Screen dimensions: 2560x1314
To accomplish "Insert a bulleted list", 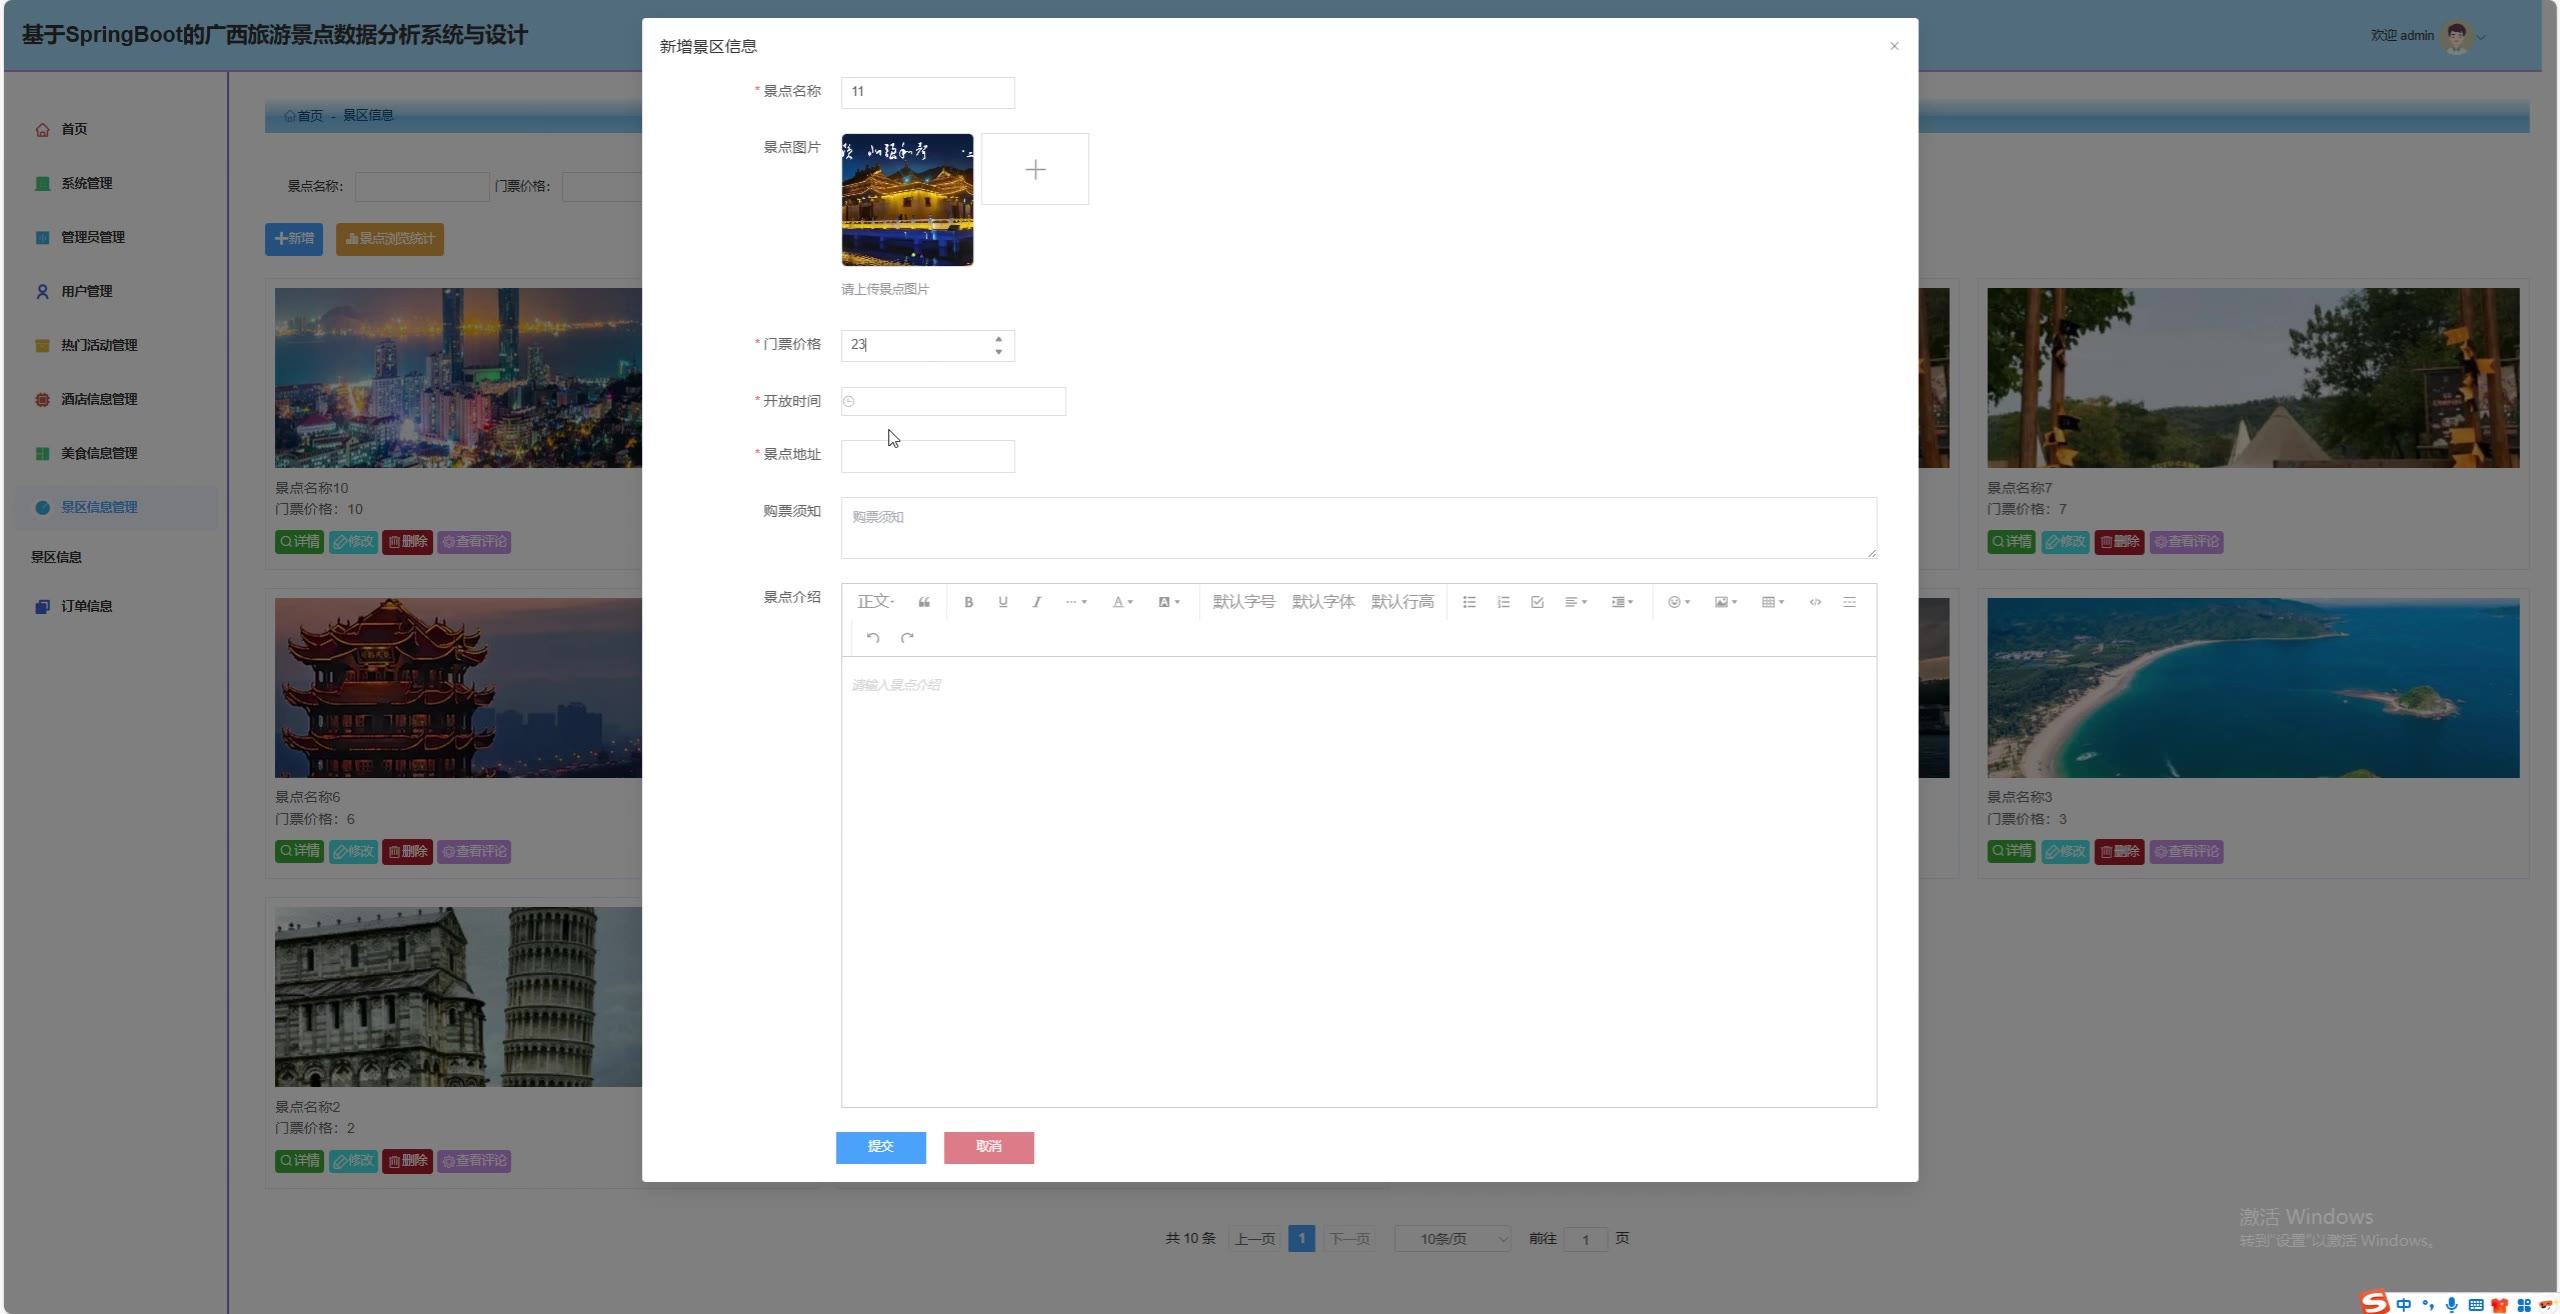I will click(1469, 602).
